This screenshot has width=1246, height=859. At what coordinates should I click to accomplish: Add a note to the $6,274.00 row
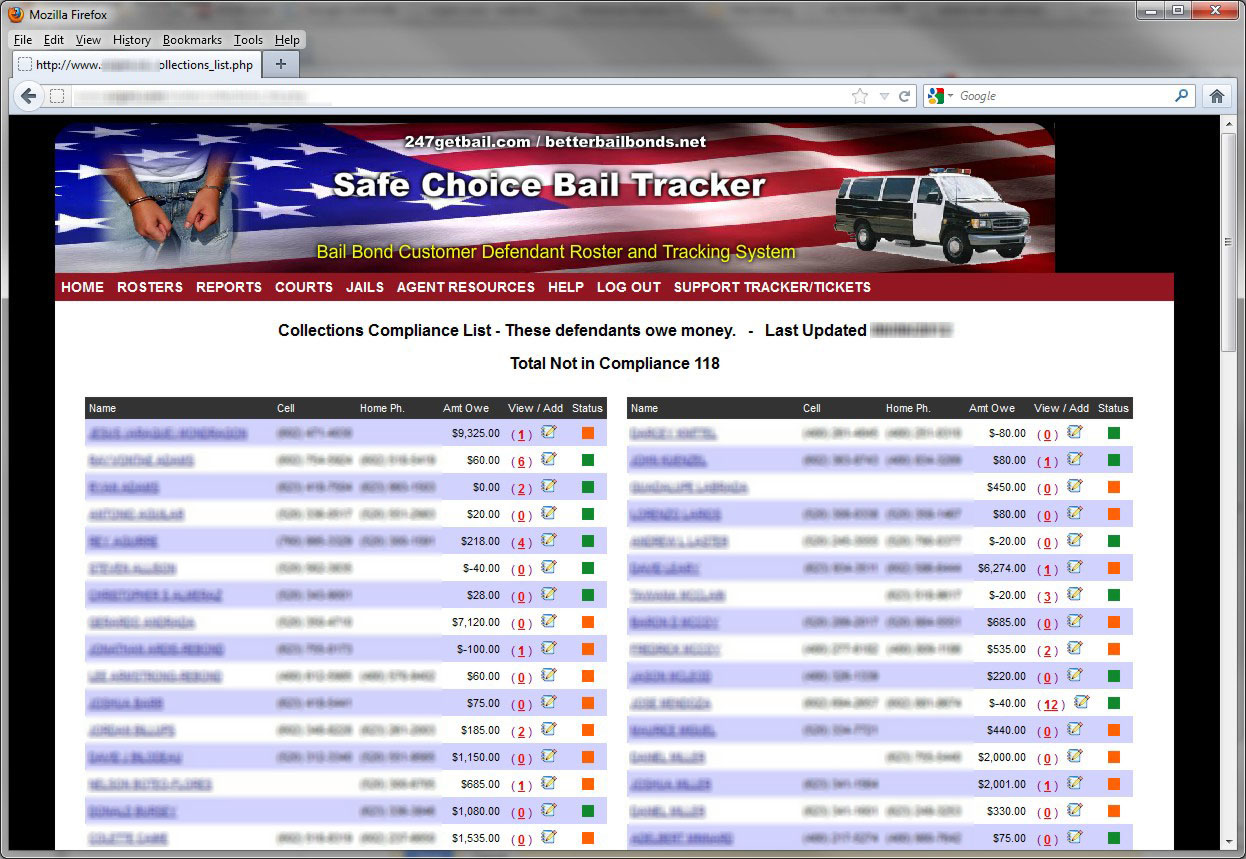tap(1074, 567)
